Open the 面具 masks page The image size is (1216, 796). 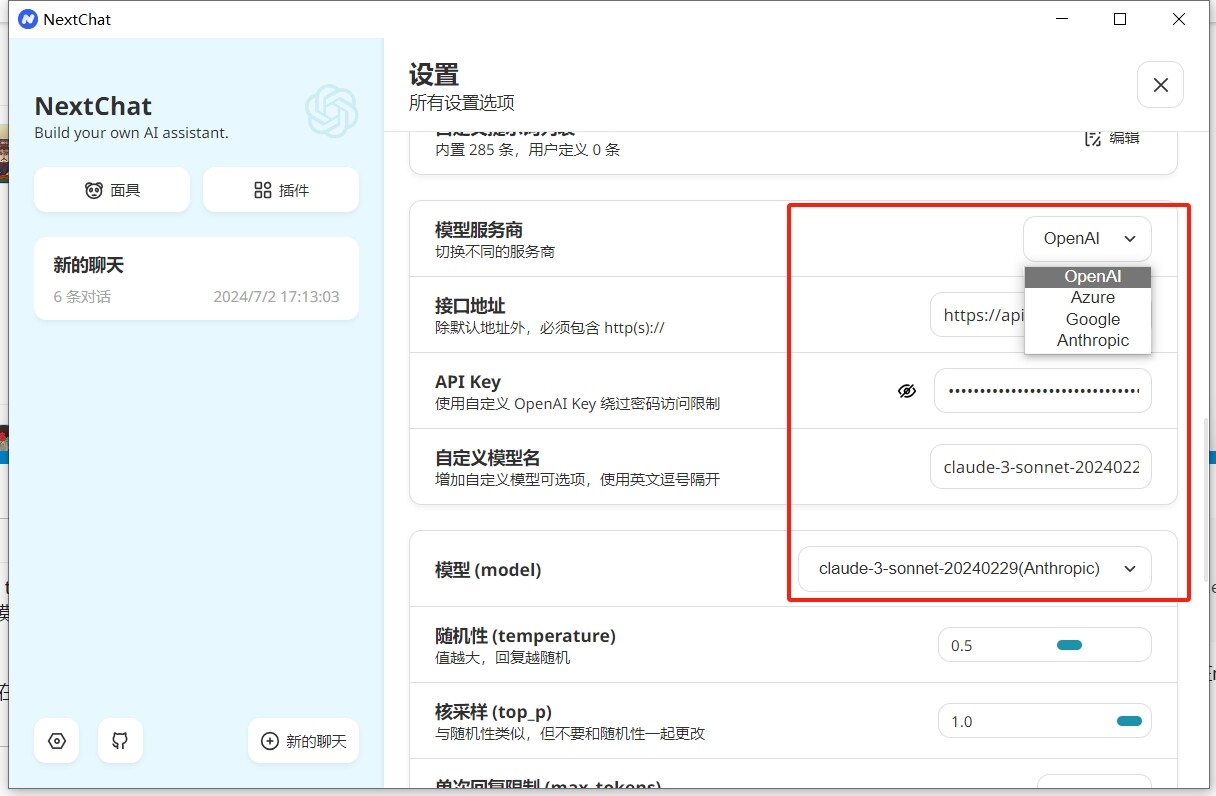[x=112, y=190]
